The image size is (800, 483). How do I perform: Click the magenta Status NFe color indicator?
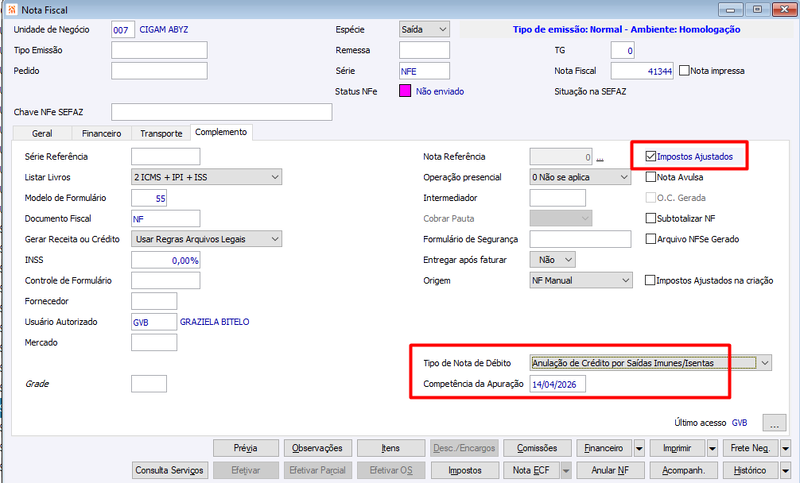tap(405, 91)
